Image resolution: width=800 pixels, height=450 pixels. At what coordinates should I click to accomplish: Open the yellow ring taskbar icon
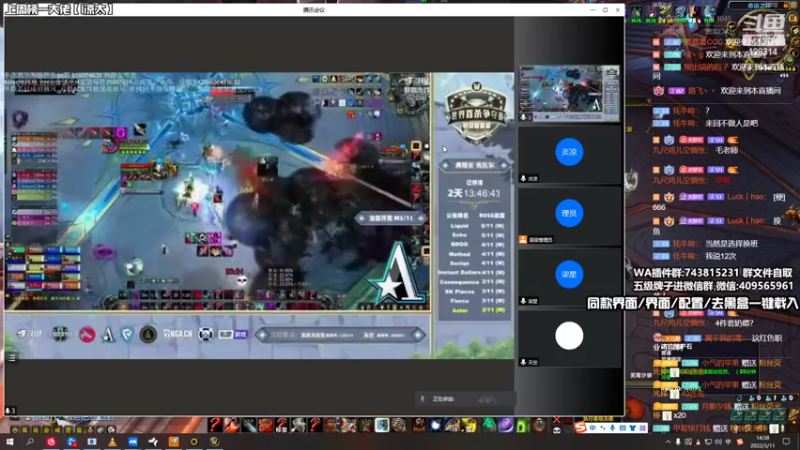click(x=194, y=442)
